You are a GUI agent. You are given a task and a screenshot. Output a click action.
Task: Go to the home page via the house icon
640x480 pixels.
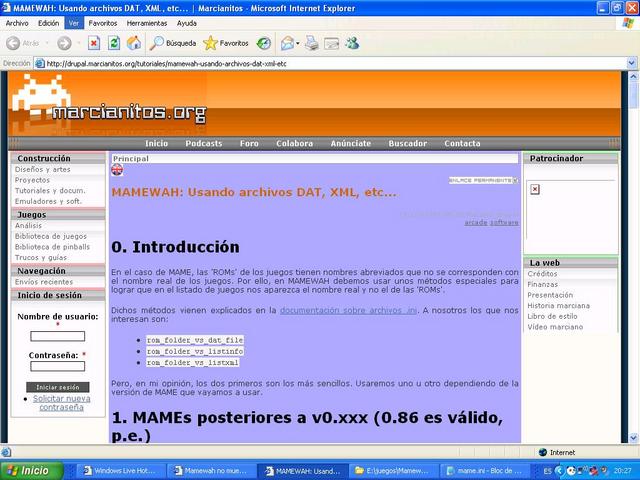point(134,43)
